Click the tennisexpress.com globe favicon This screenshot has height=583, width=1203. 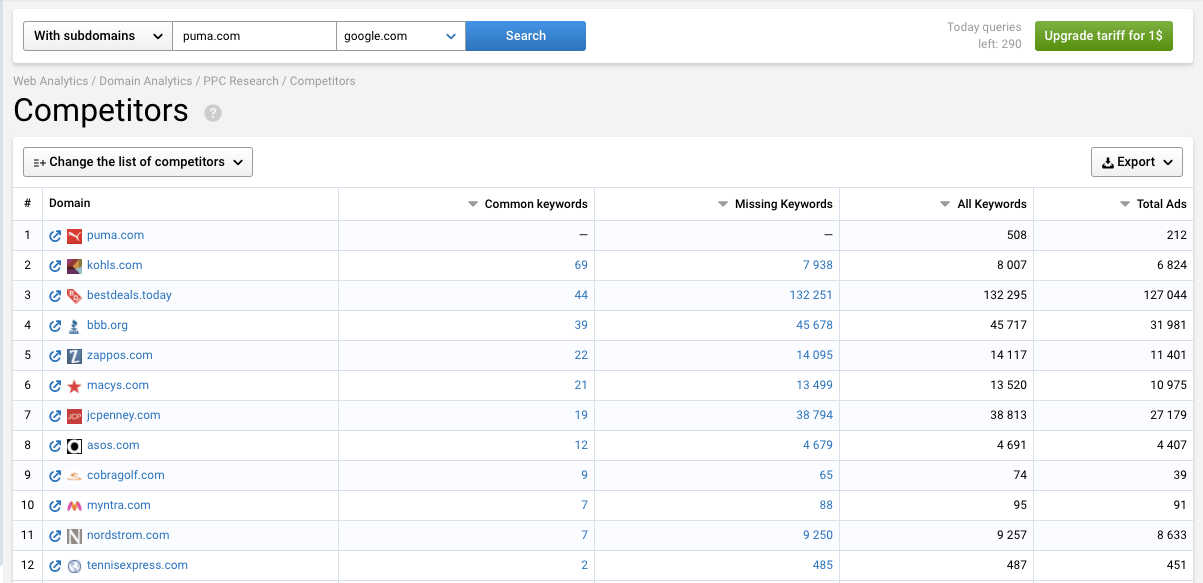pos(74,566)
